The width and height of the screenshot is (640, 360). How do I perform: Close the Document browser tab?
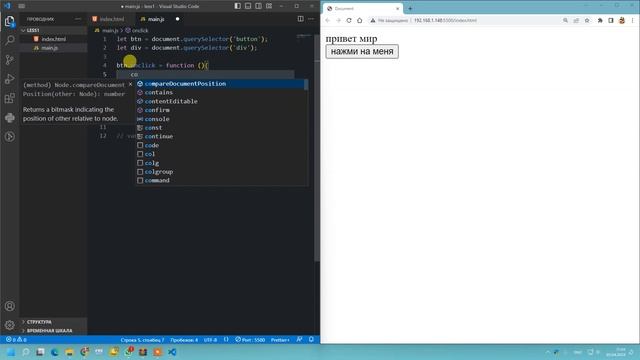click(x=397, y=9)
